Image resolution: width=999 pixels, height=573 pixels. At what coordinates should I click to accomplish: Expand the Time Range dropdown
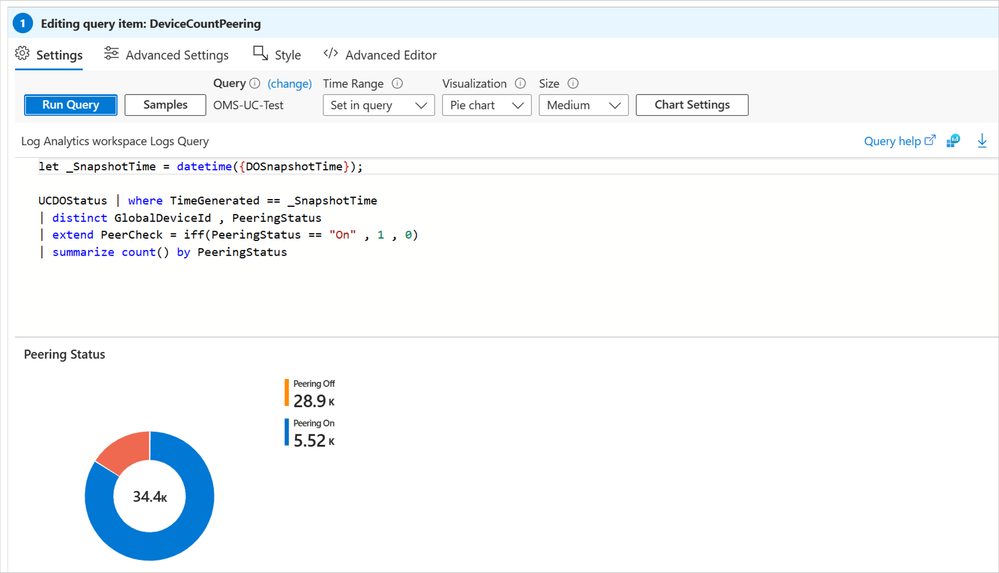378,105
